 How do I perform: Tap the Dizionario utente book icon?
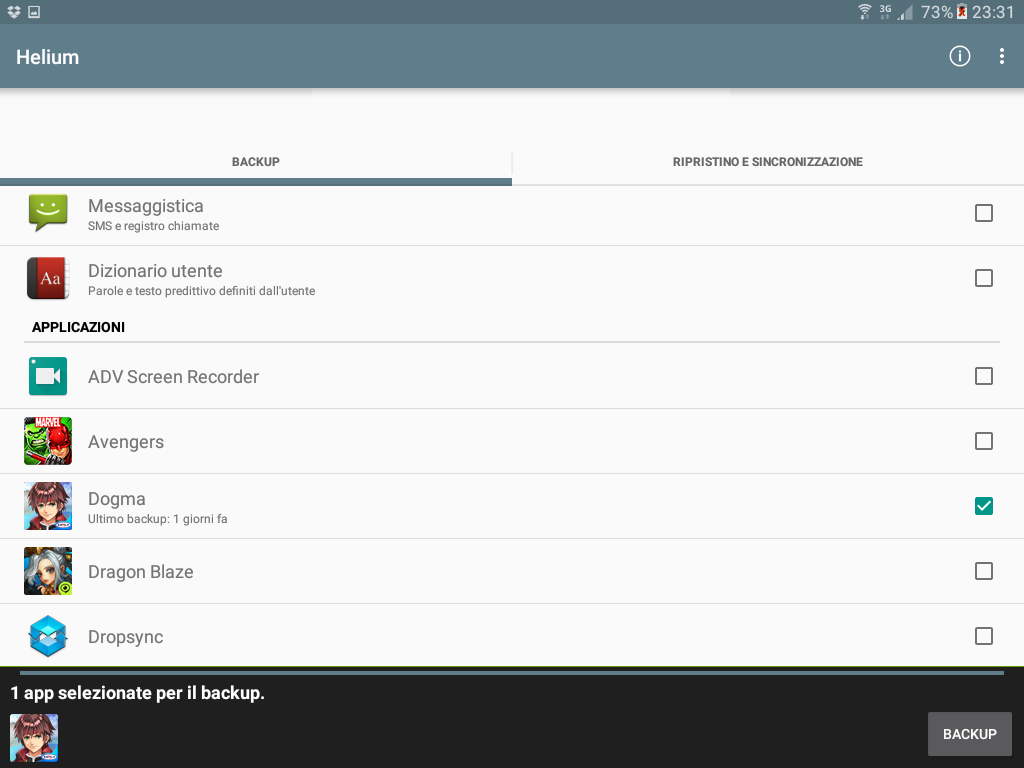(x=48, y=278)
